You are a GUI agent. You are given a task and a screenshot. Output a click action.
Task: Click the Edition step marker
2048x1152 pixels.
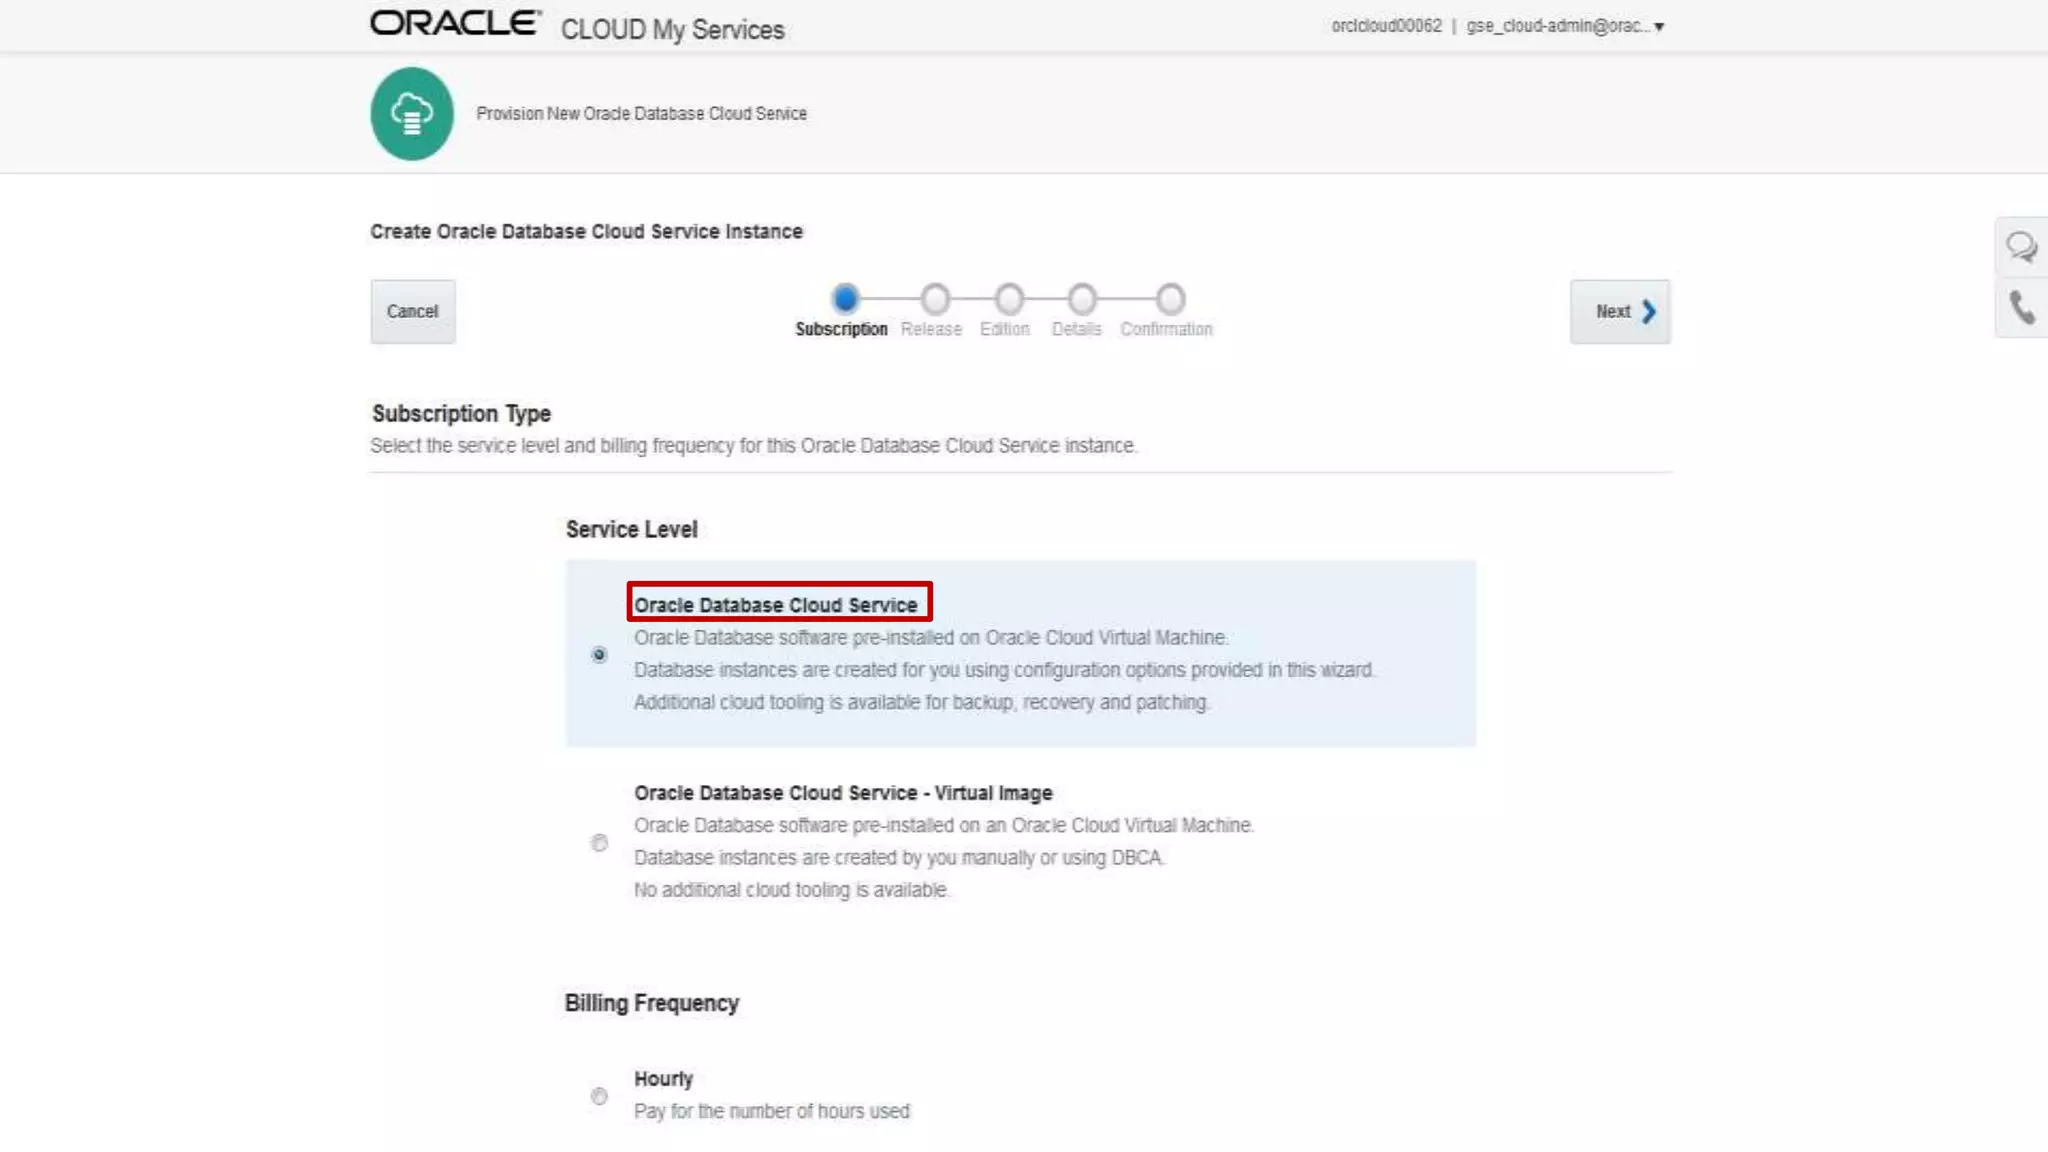tap(1009, 298)
